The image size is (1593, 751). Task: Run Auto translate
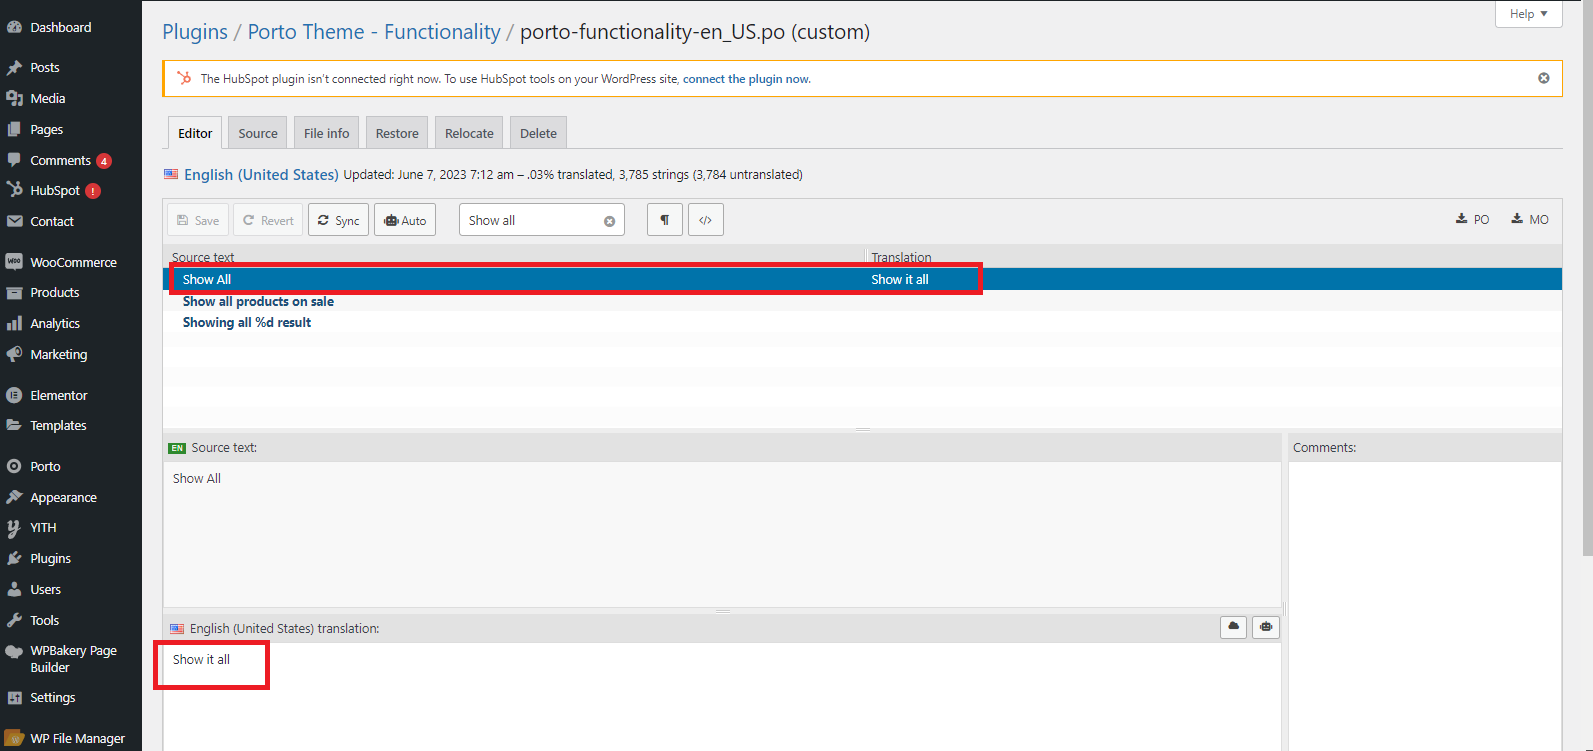click(405, 220)
